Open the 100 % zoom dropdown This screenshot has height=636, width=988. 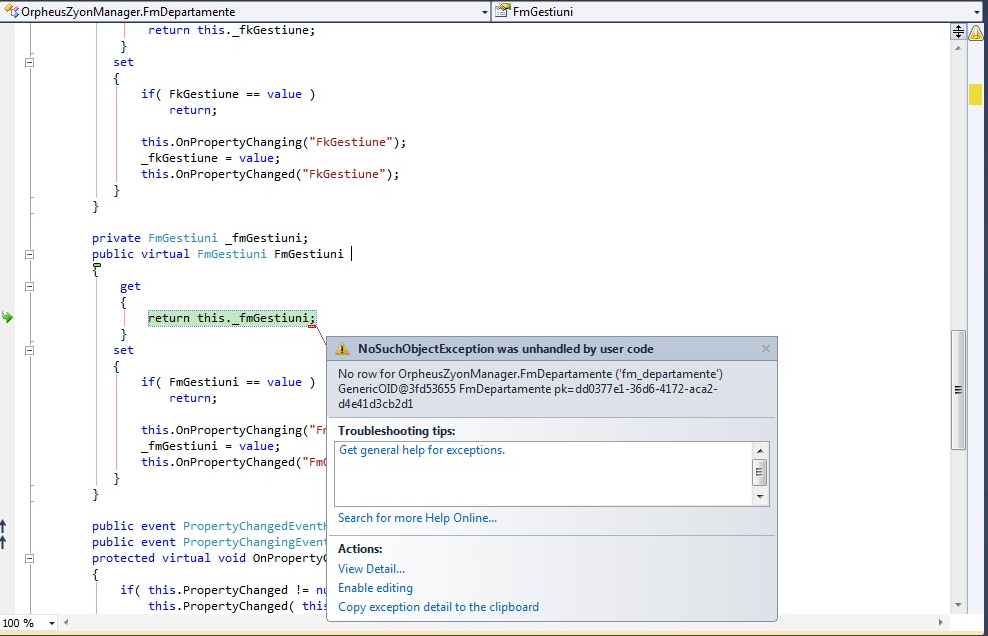point(49,623)
